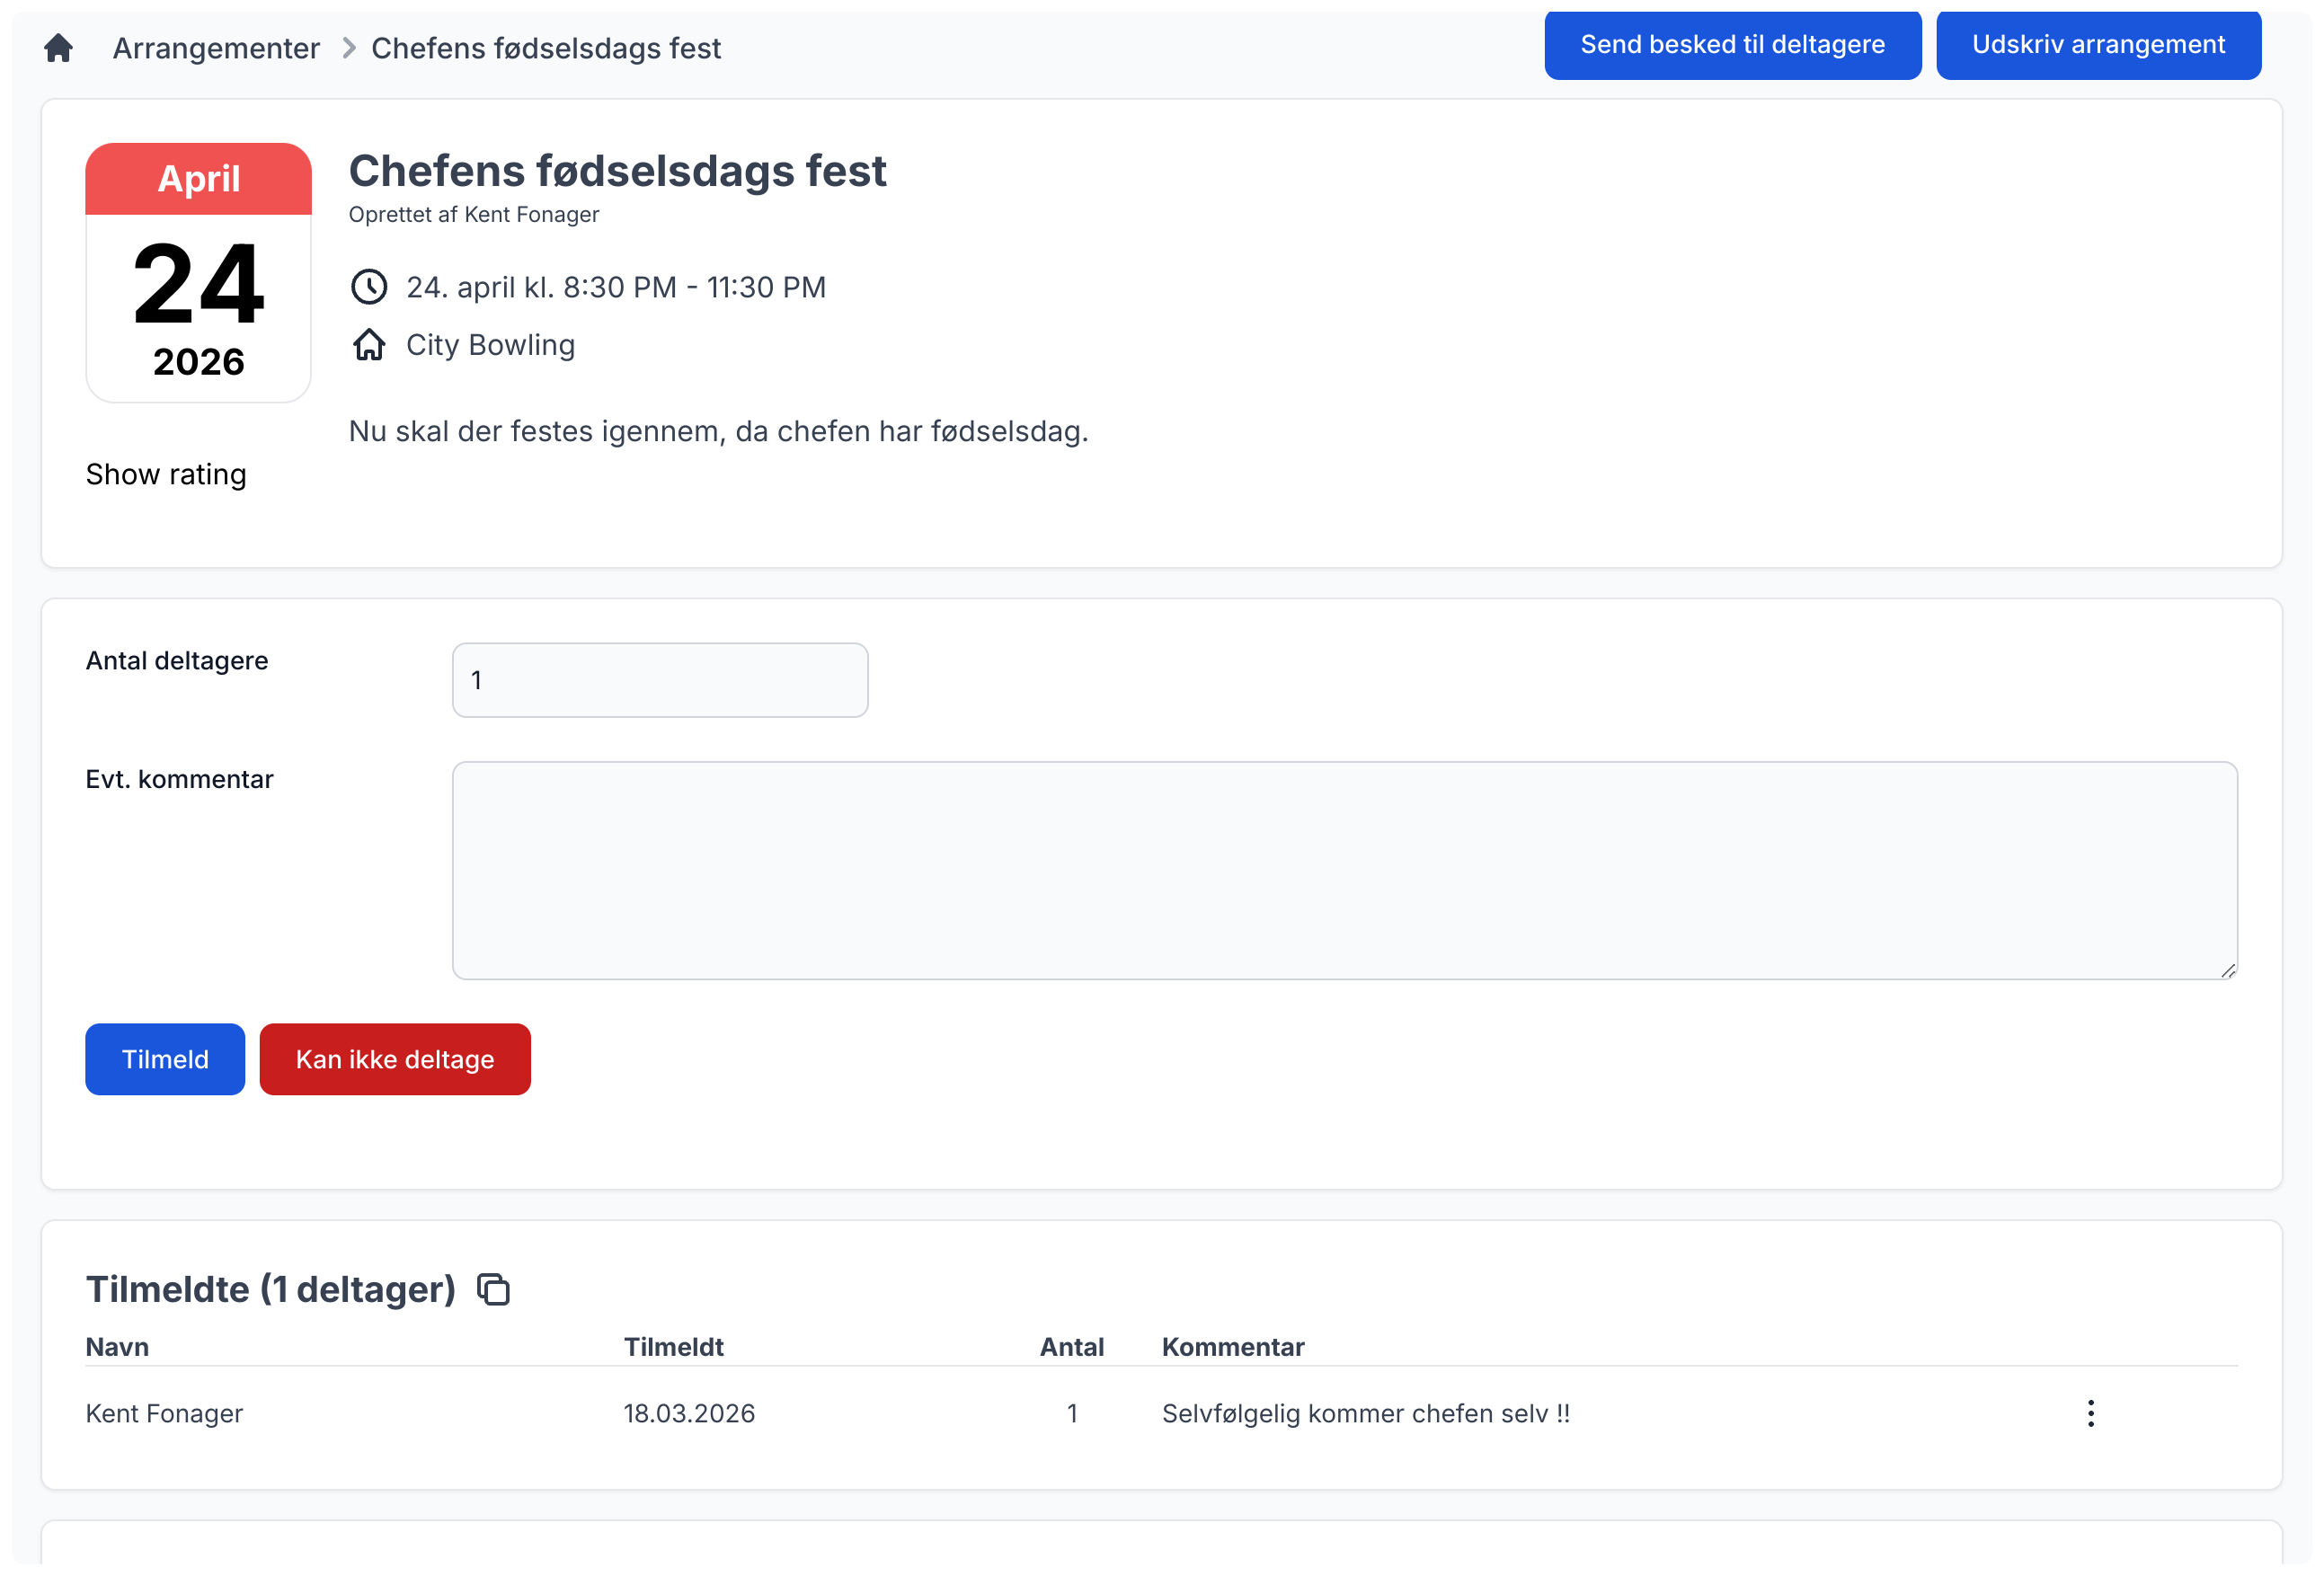Click the April 24 calendar badge
This screenshot has height=1576, width=2324.
click(198, 272)
